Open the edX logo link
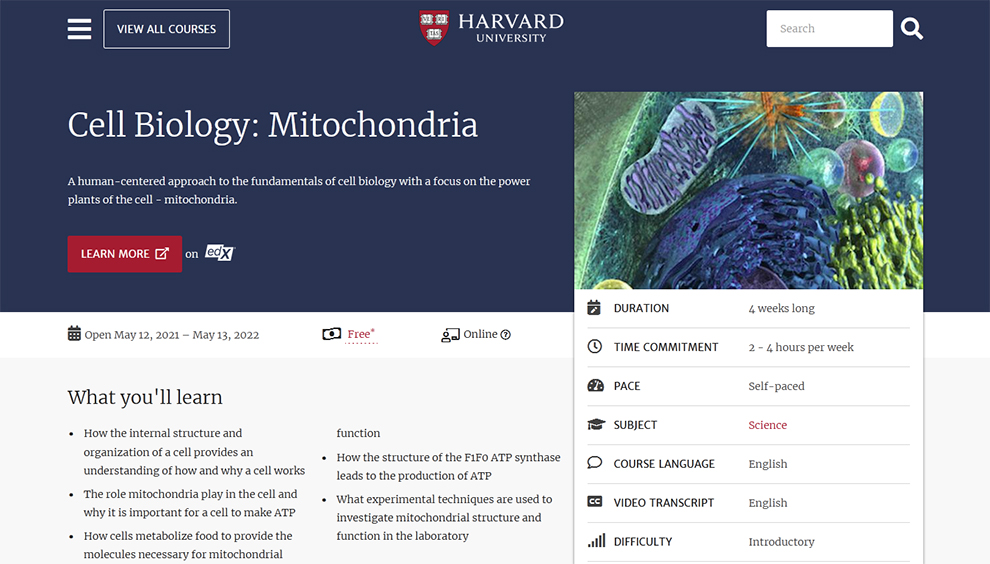 click(219, 253)
